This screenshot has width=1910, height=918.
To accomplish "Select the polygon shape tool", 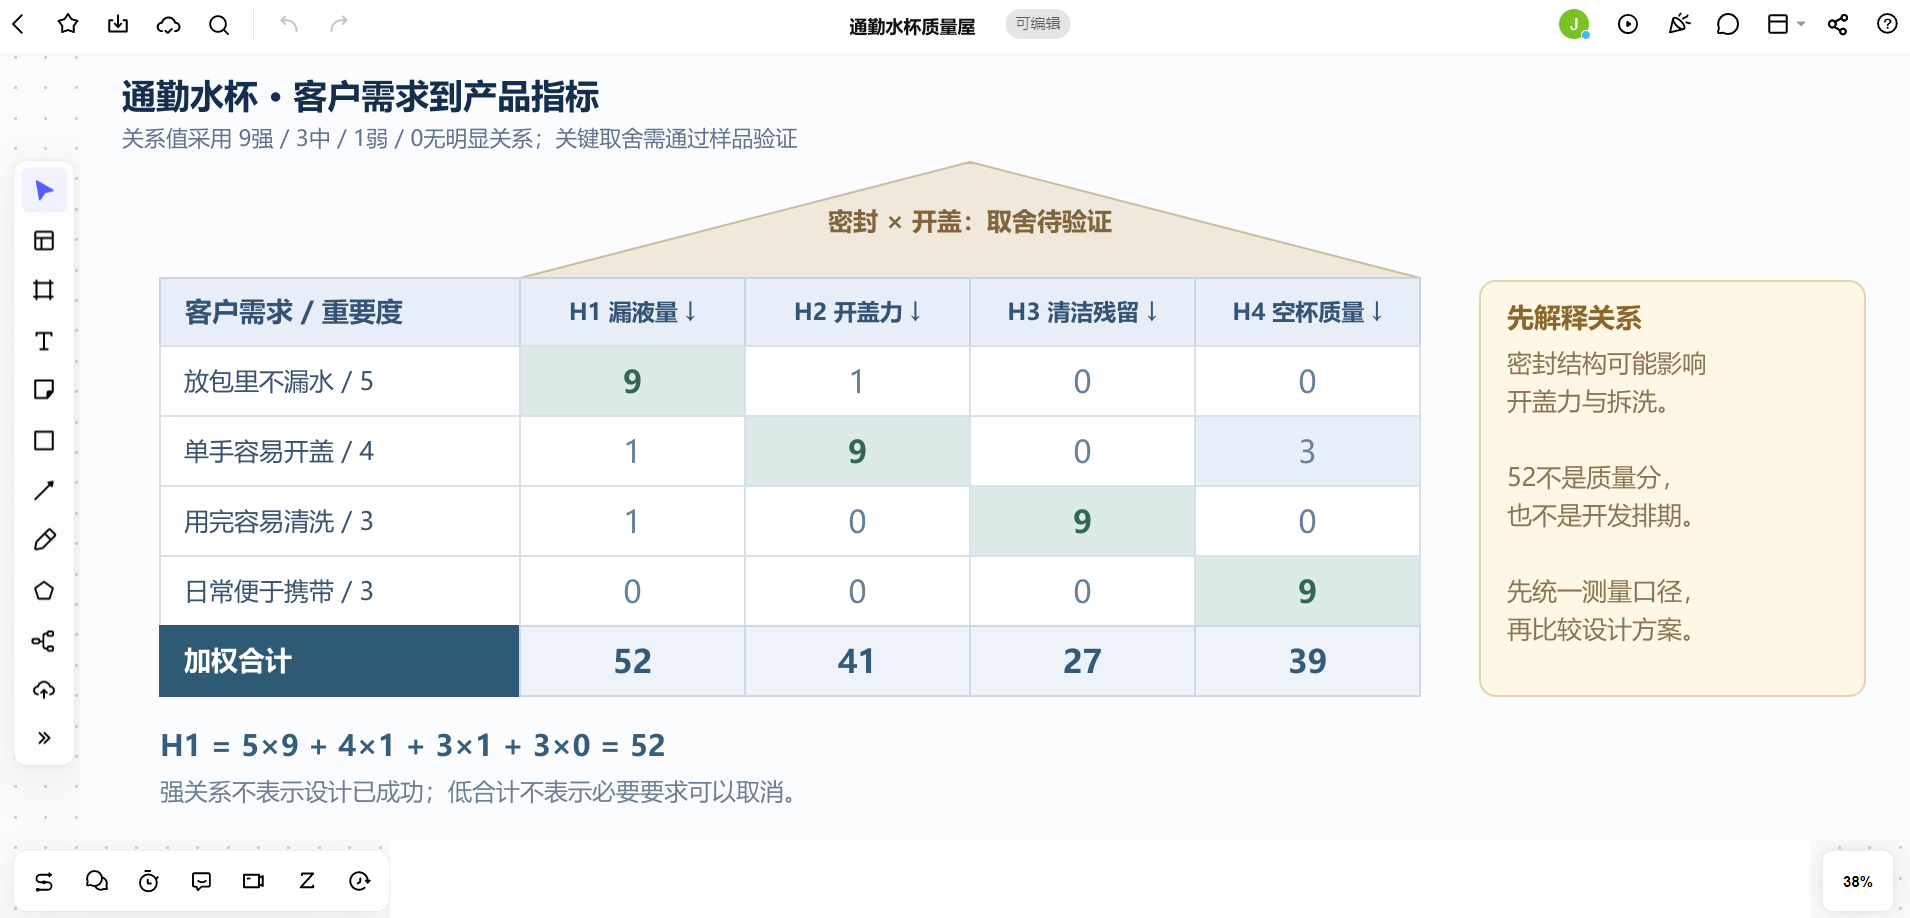I will [44, 590].
